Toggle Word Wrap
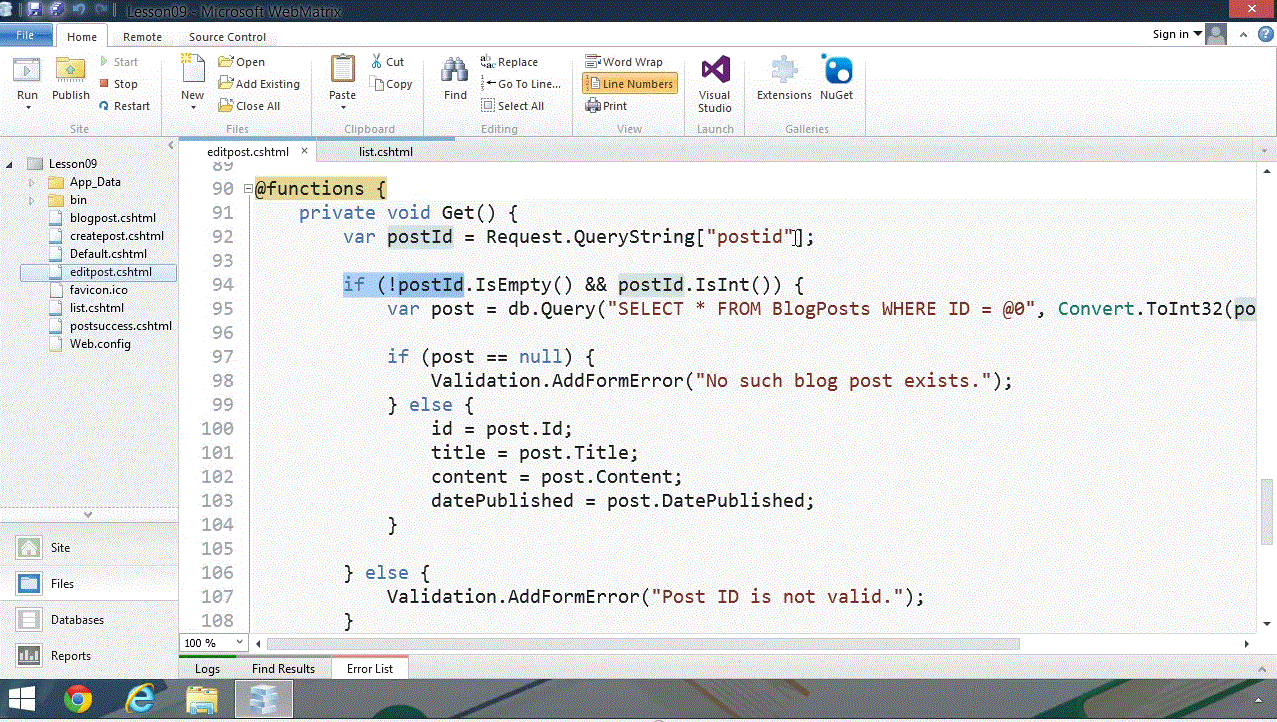Screen dimensions: 1277x722 (x=625, y=62)
